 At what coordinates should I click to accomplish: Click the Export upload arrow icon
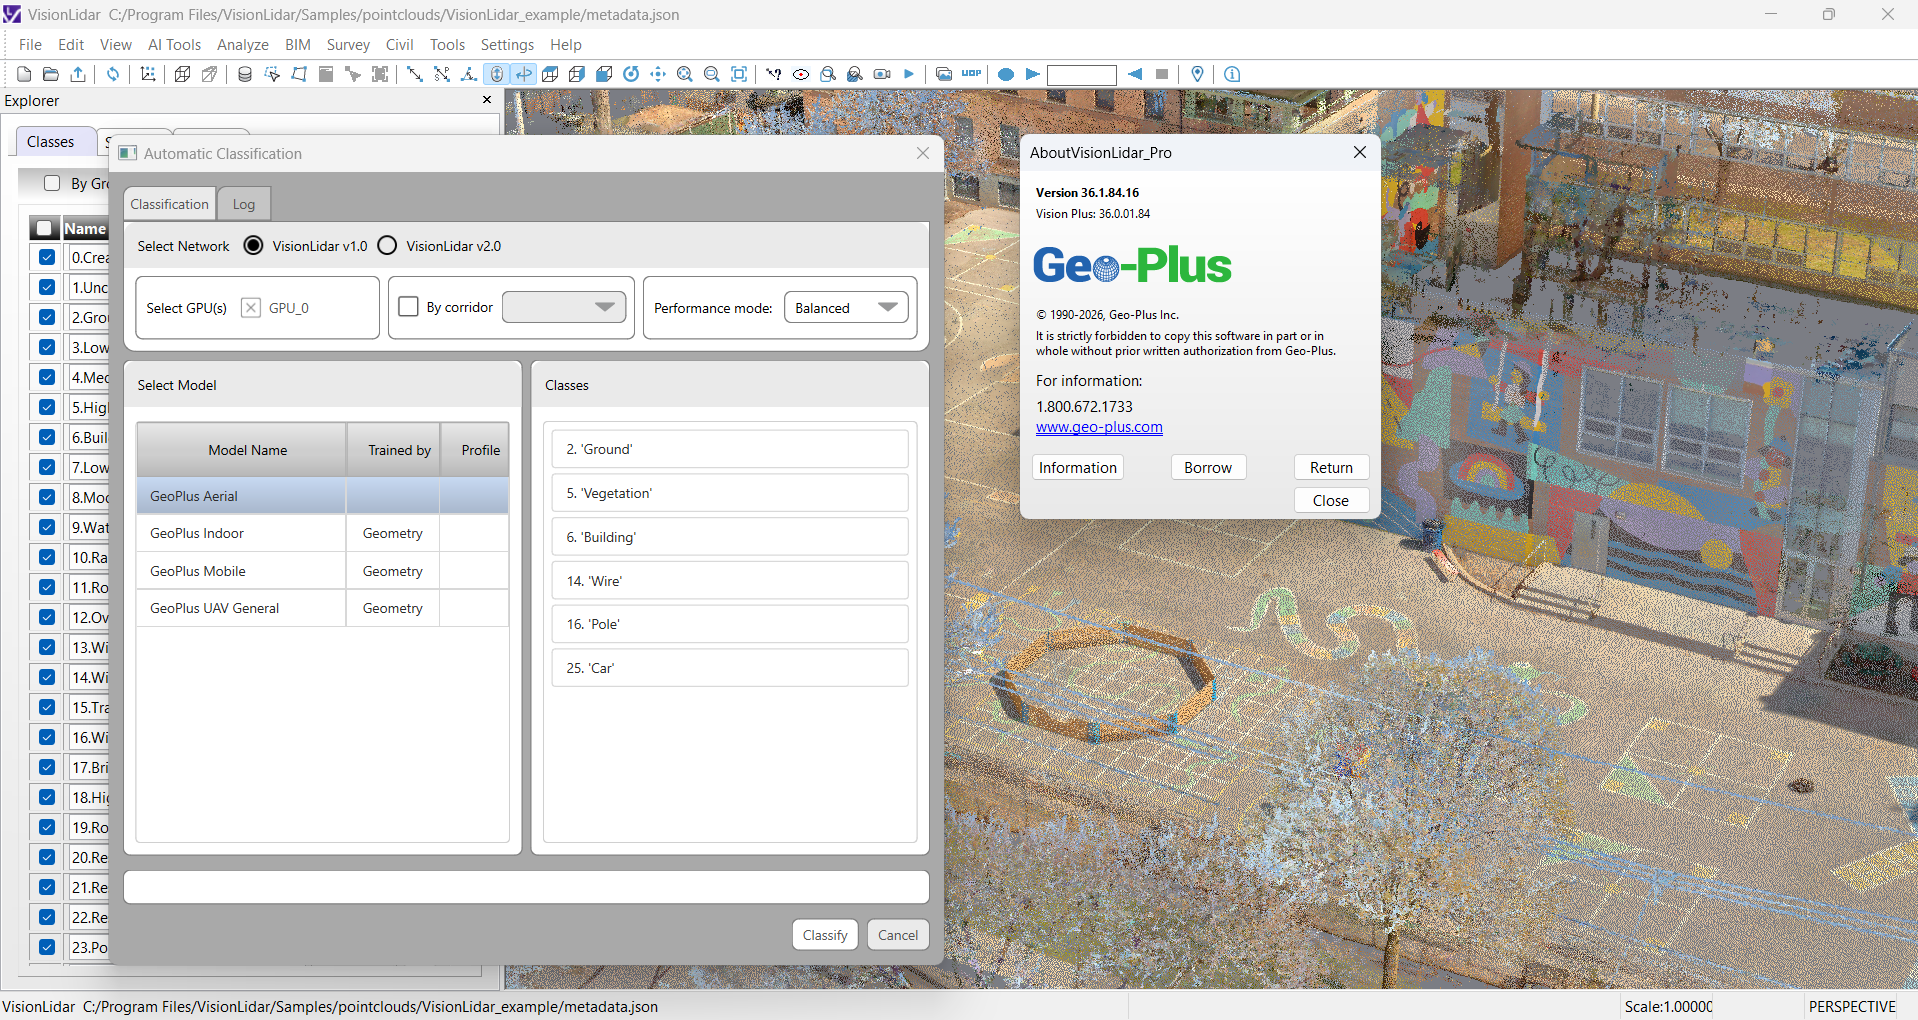78,74
